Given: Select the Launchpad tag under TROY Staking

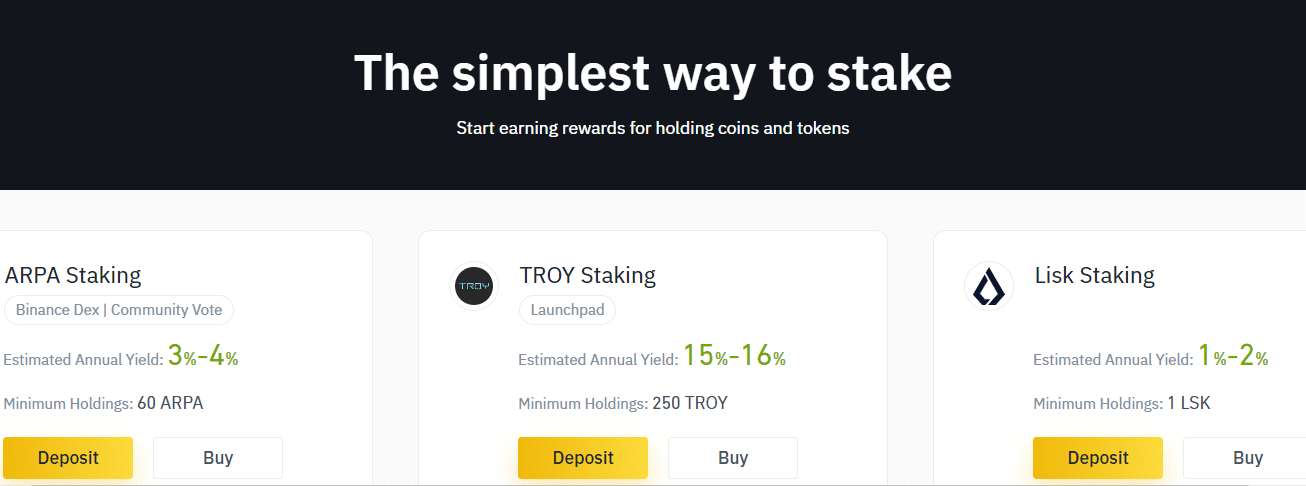Looking at the screenshot, I should (567, 310).
